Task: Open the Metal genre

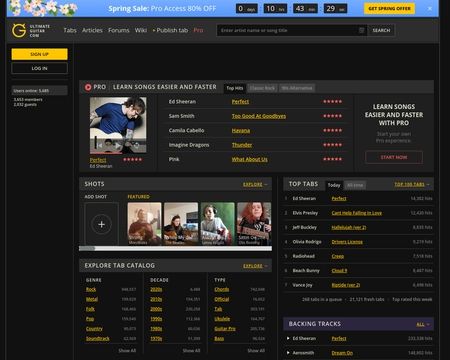Action: [92, 299]
